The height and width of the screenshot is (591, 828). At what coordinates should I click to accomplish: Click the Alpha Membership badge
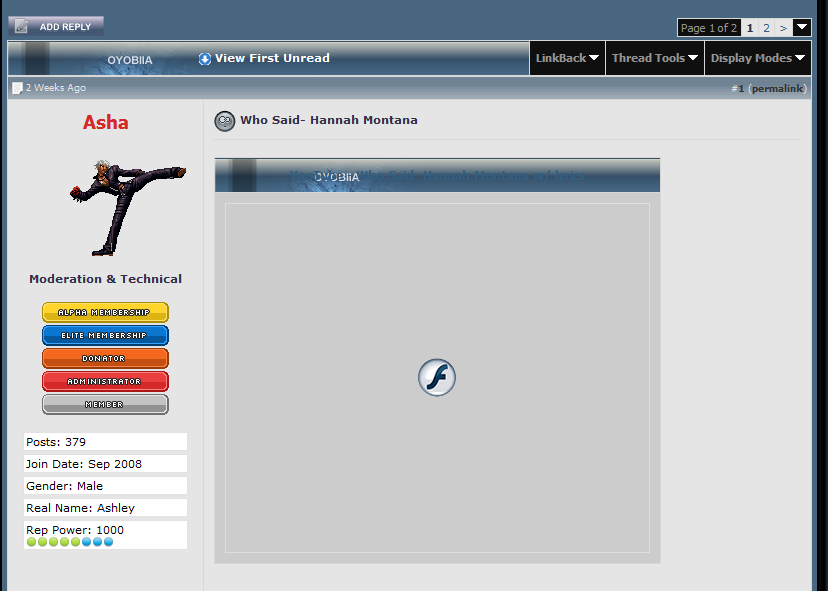(x=105, y=312)
